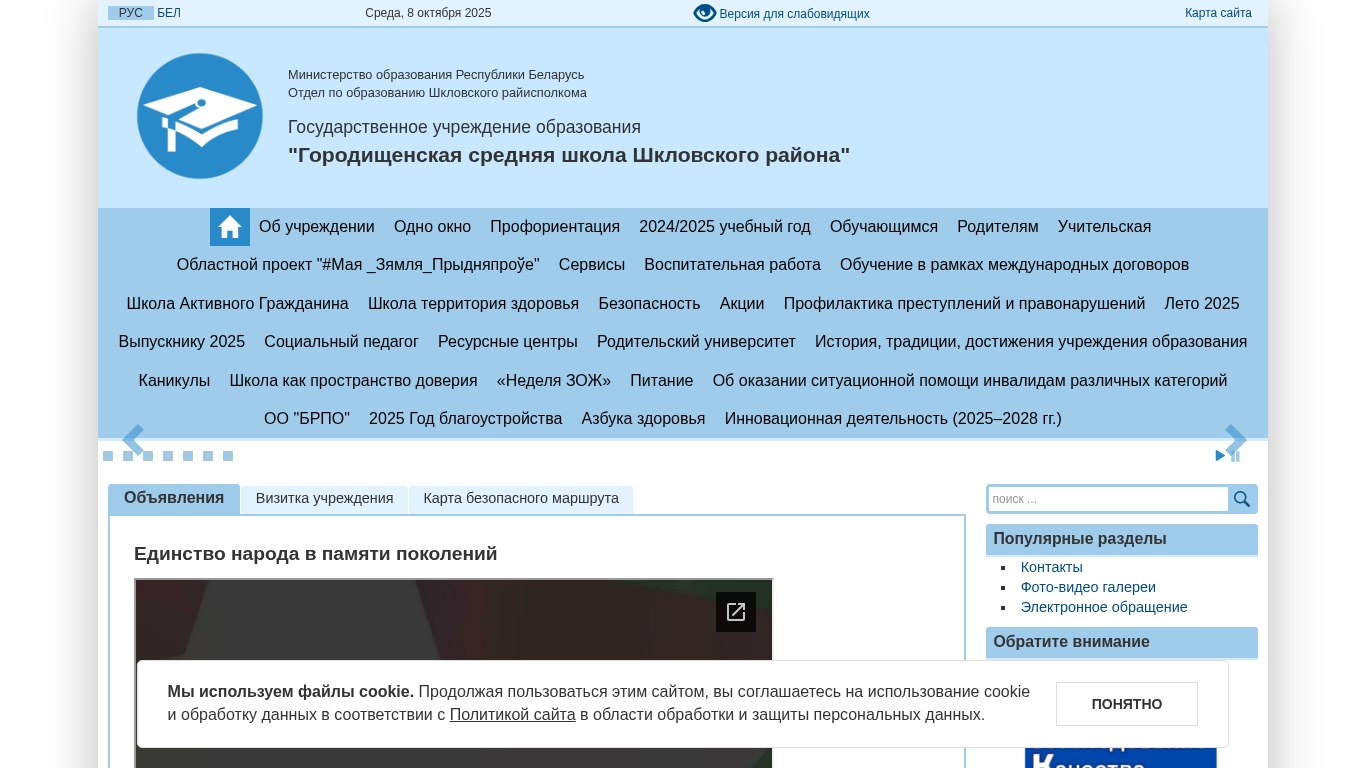Open the Ресурсные центры menu
Screen dimensions: 1366x768
pyautogui.click(x=508, y=342)
